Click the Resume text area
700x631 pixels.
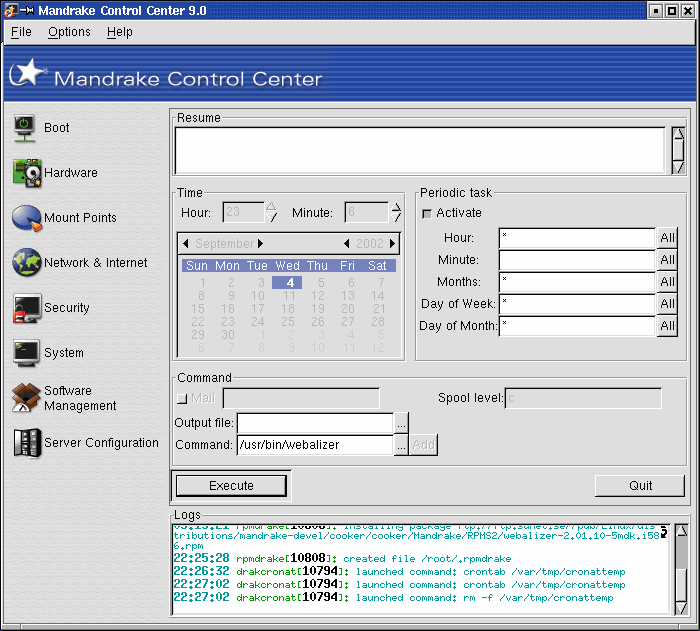(x=420, y=150)
